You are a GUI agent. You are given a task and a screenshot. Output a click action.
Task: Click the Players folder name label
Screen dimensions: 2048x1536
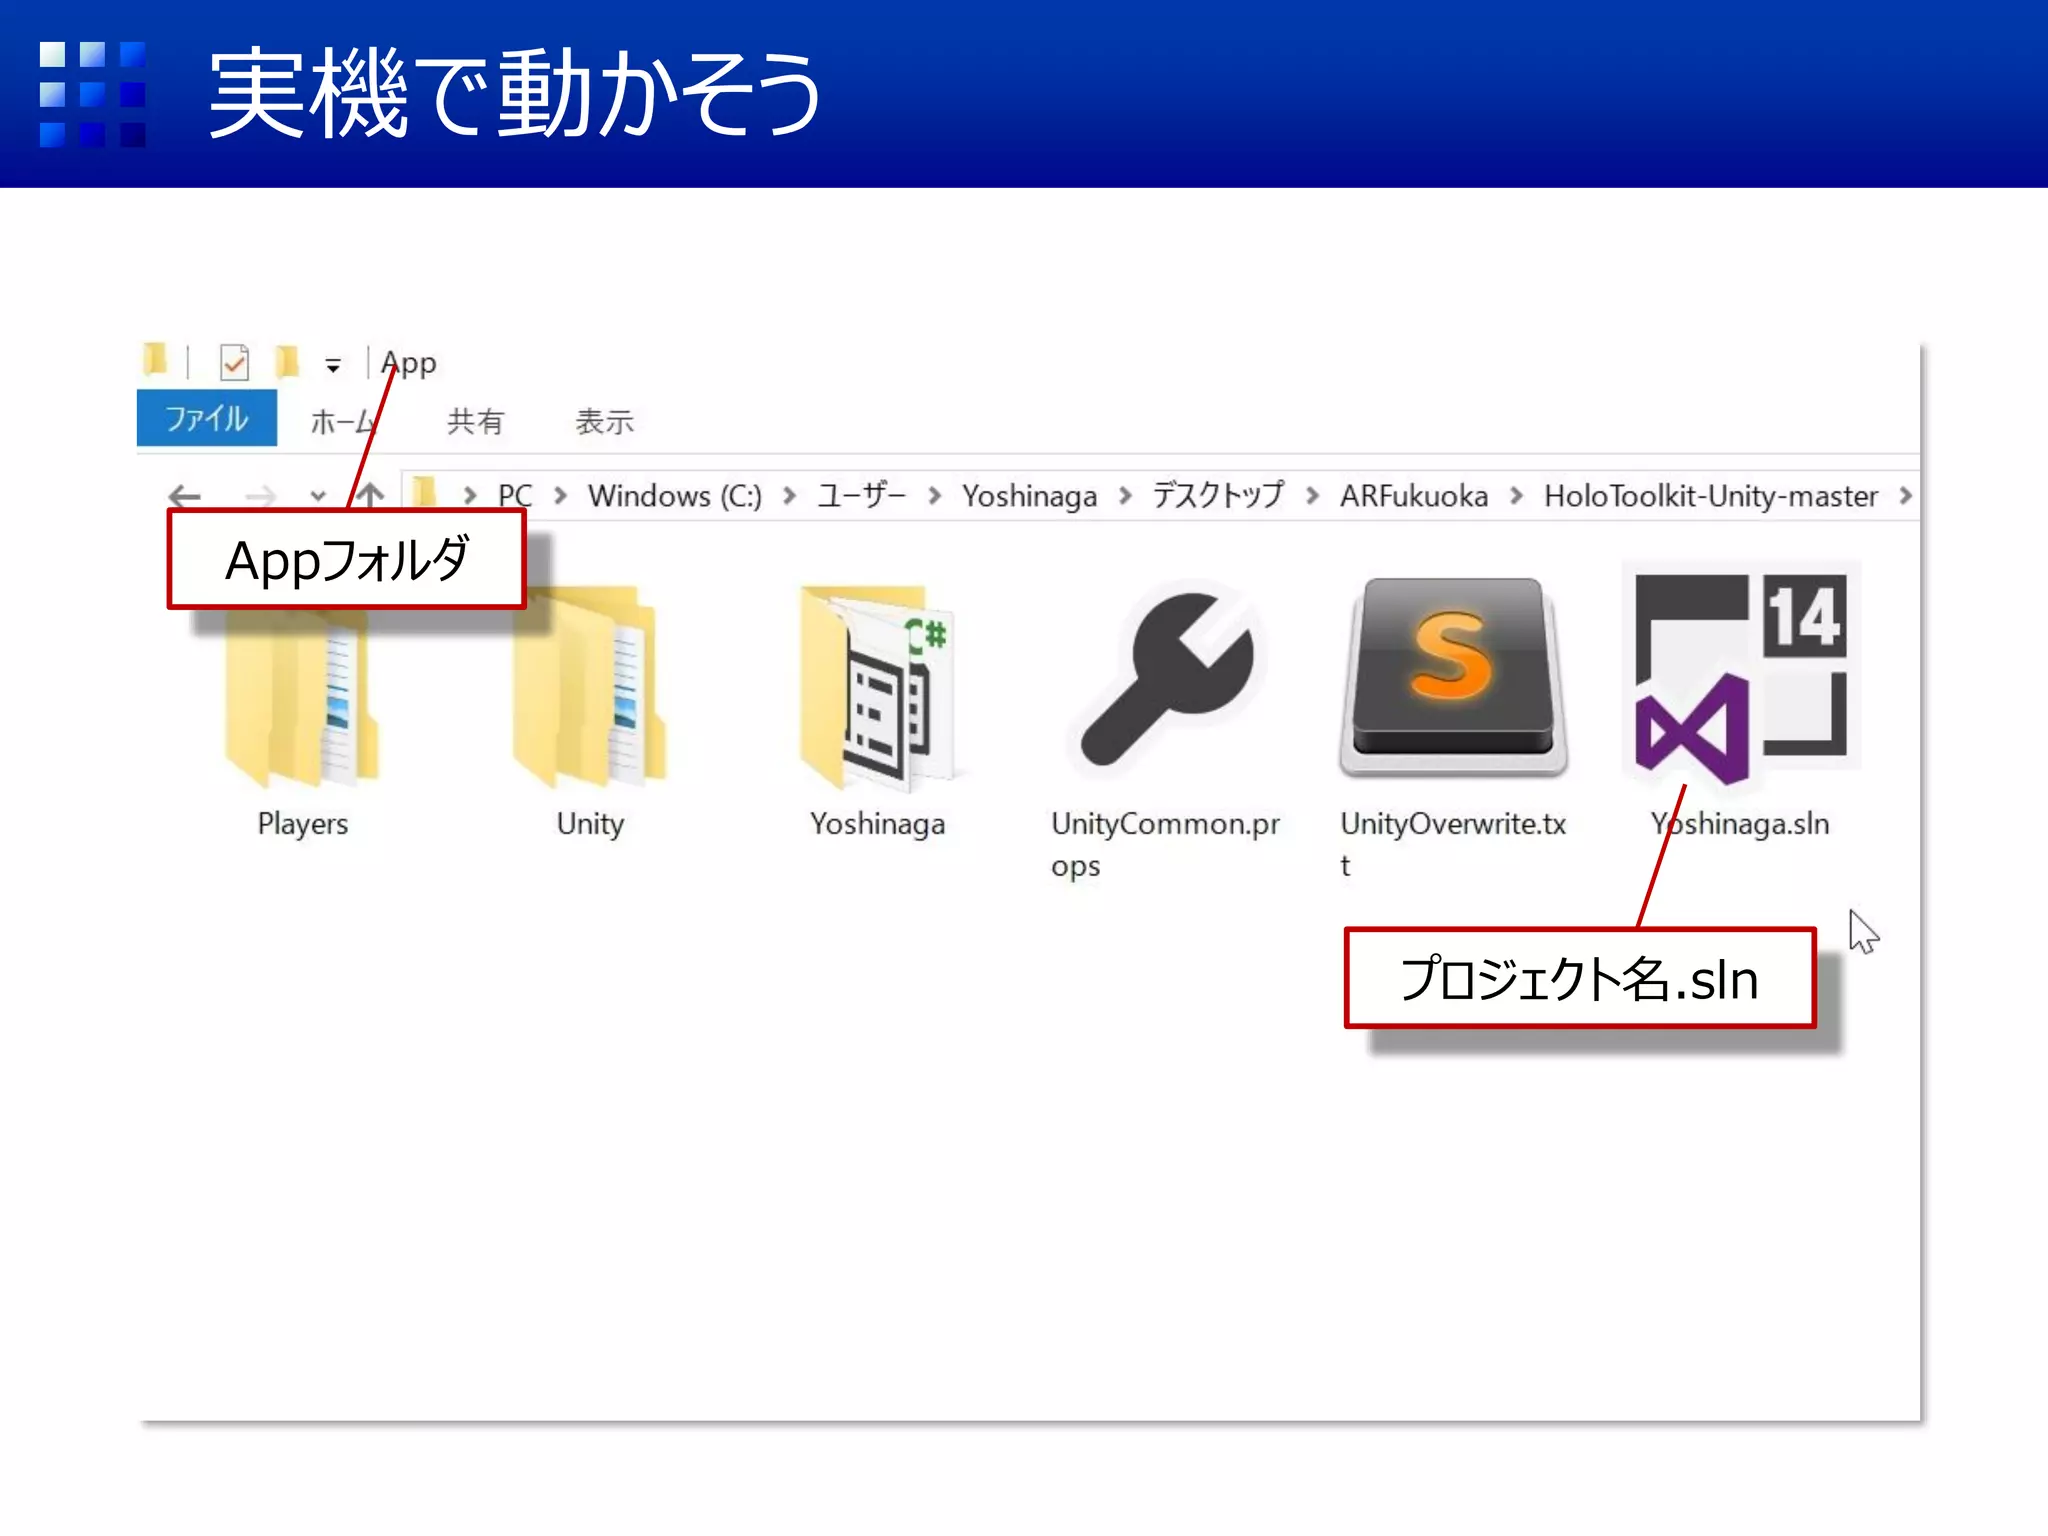pos(303,824)
